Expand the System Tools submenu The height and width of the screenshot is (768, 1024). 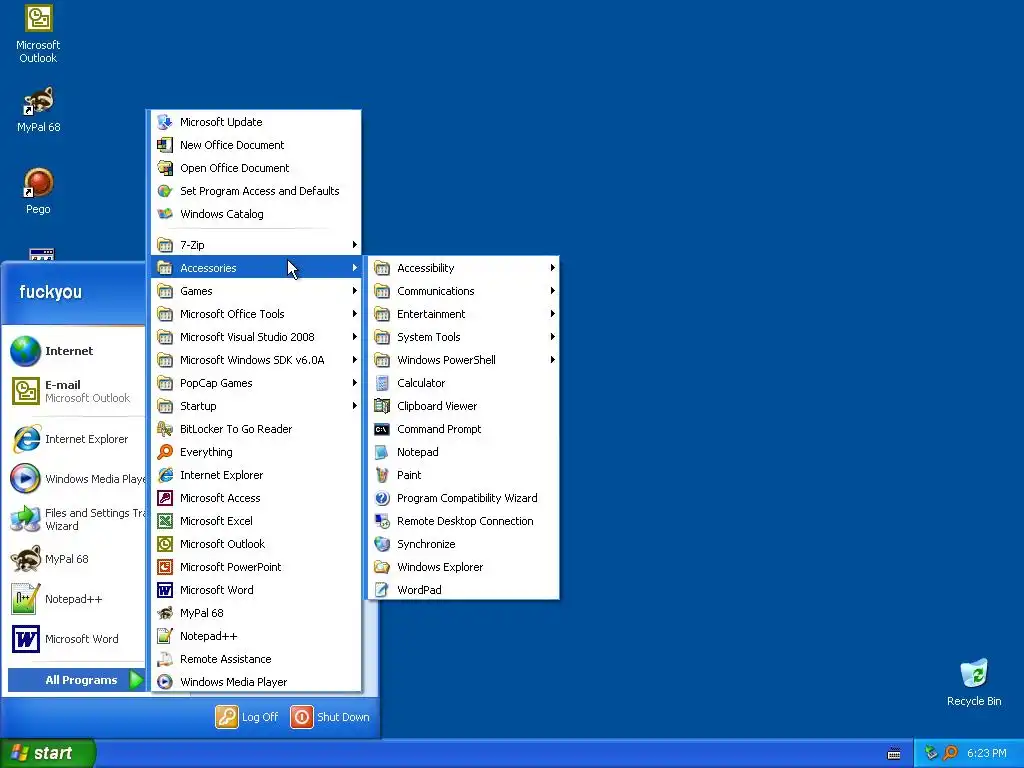click(x=464, y=337)
